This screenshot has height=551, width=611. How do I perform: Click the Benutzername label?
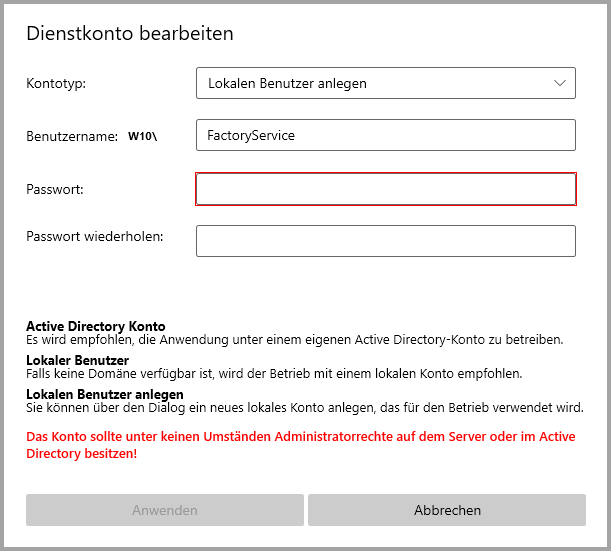[x=72, y=136]
